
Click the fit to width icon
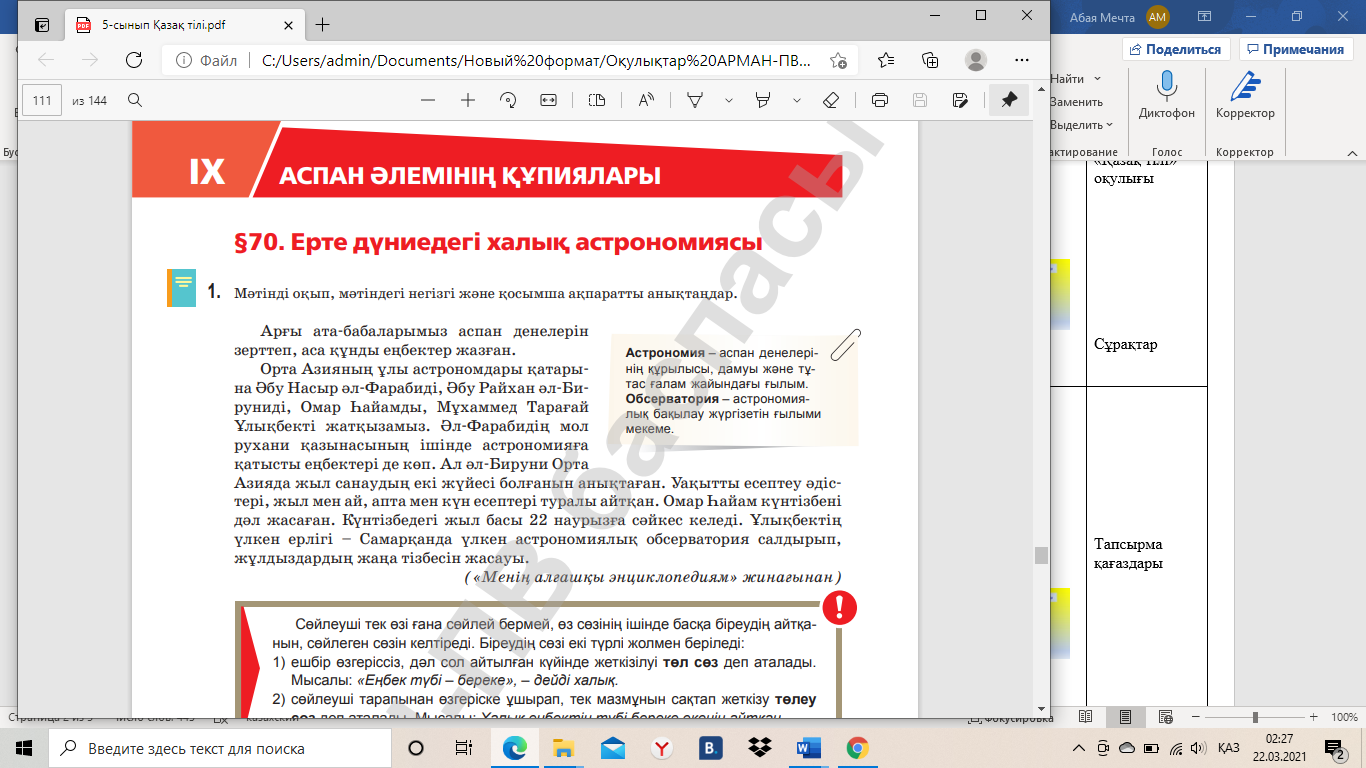548,100
